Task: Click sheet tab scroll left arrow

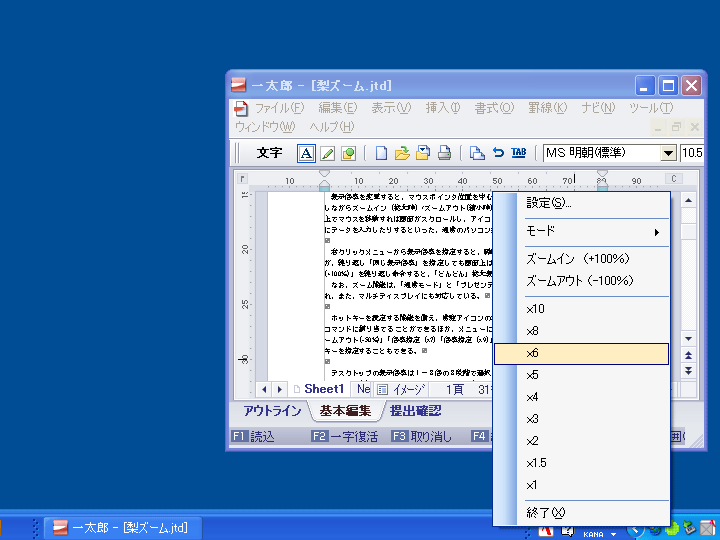Action: pyautogui.click(x=264, y=390)
